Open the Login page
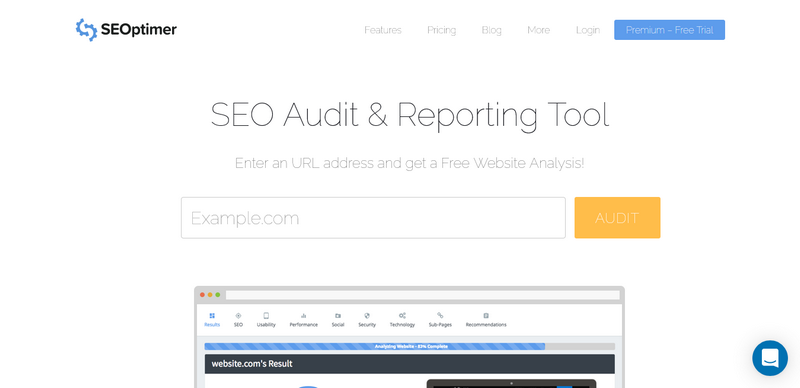 coord(588,30)
